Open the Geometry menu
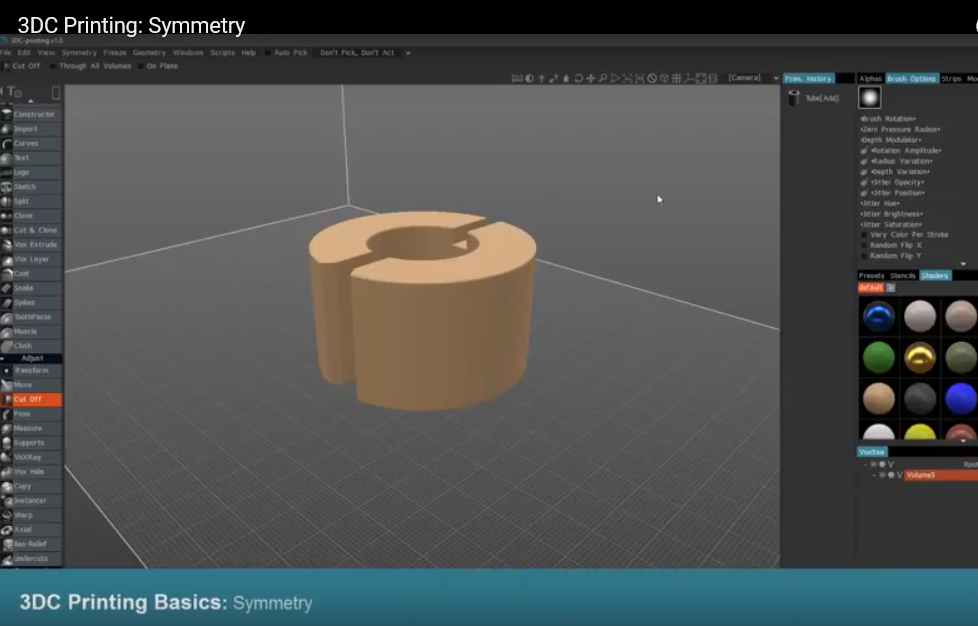This screenshot has width=978, height=626. (x=149, y=53)
